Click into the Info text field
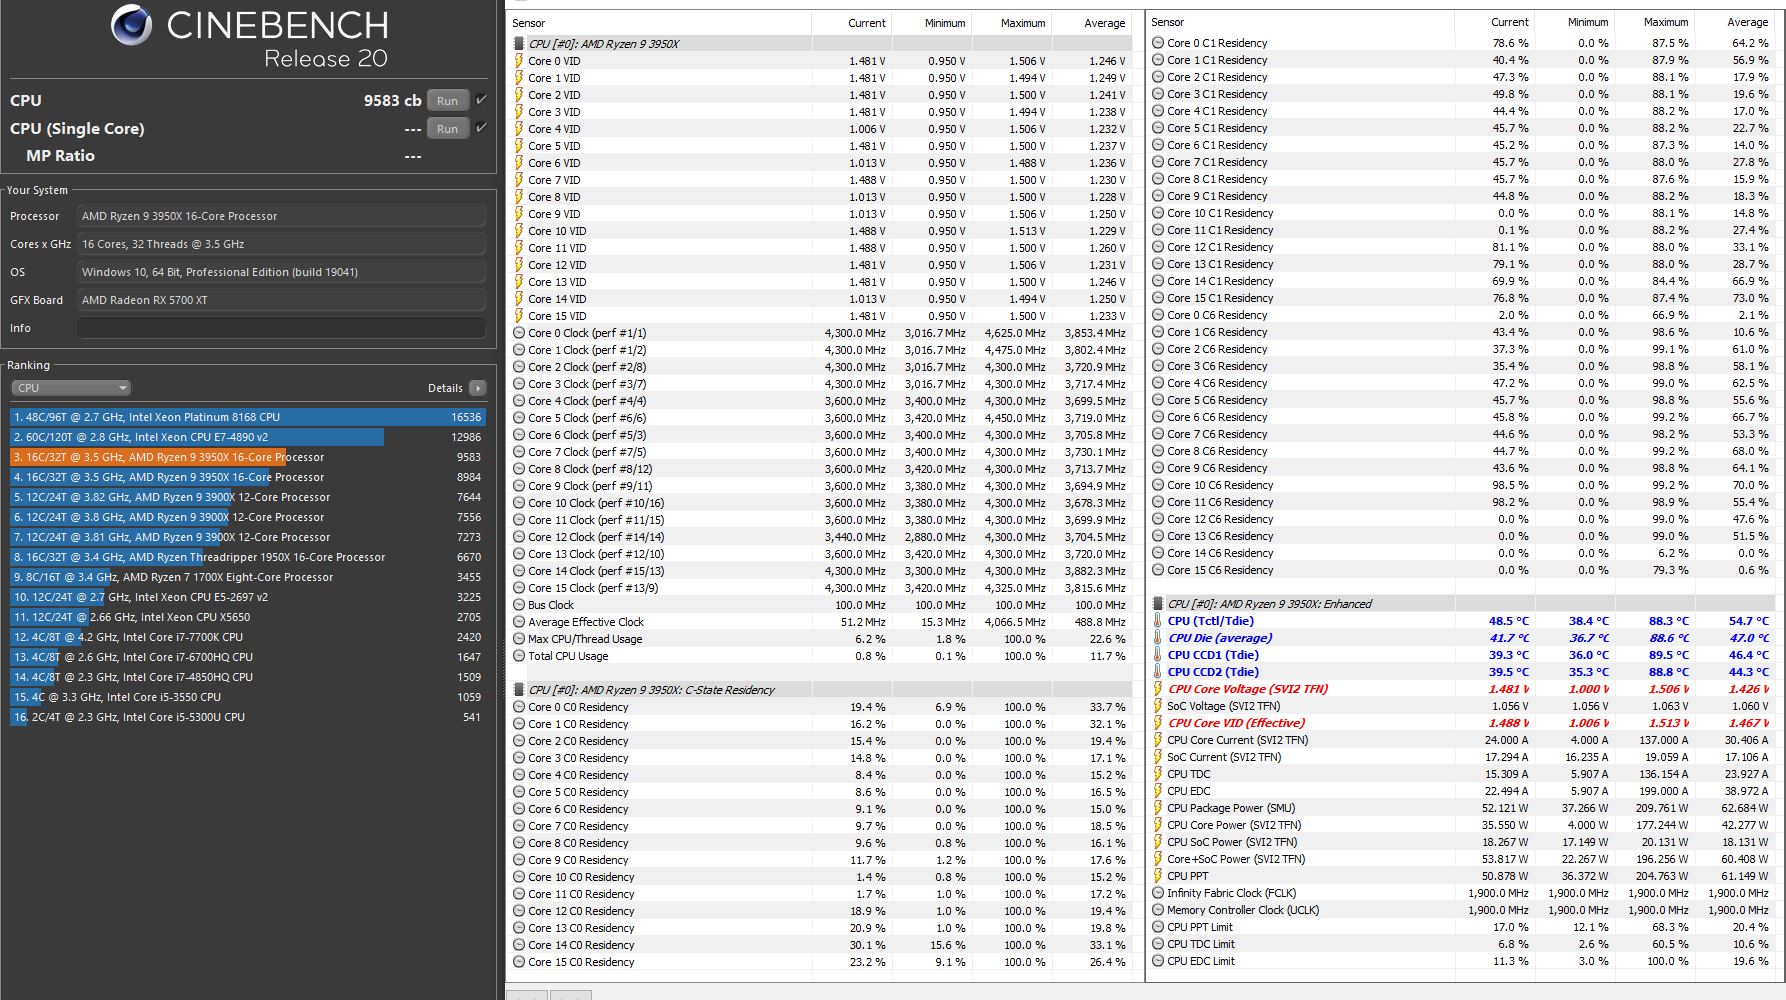This screenshot has width=1786, height=1000. [x=281, y=328]
